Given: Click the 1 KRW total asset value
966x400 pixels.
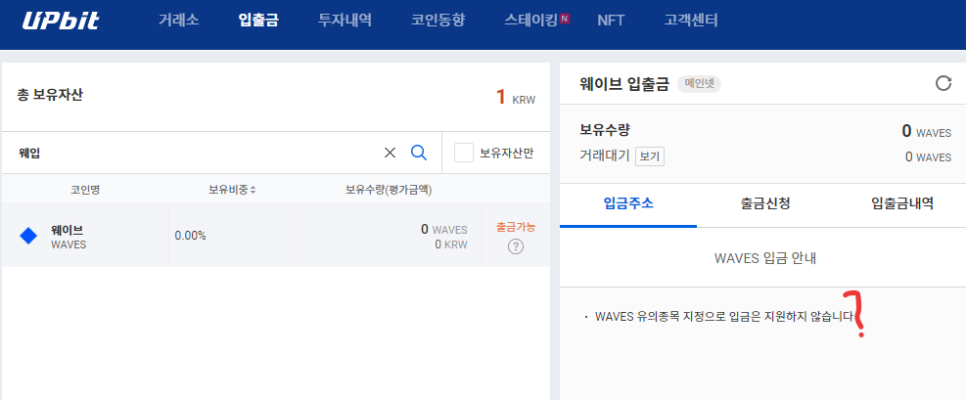Looking at the screenshot, I should pos(516,97).
